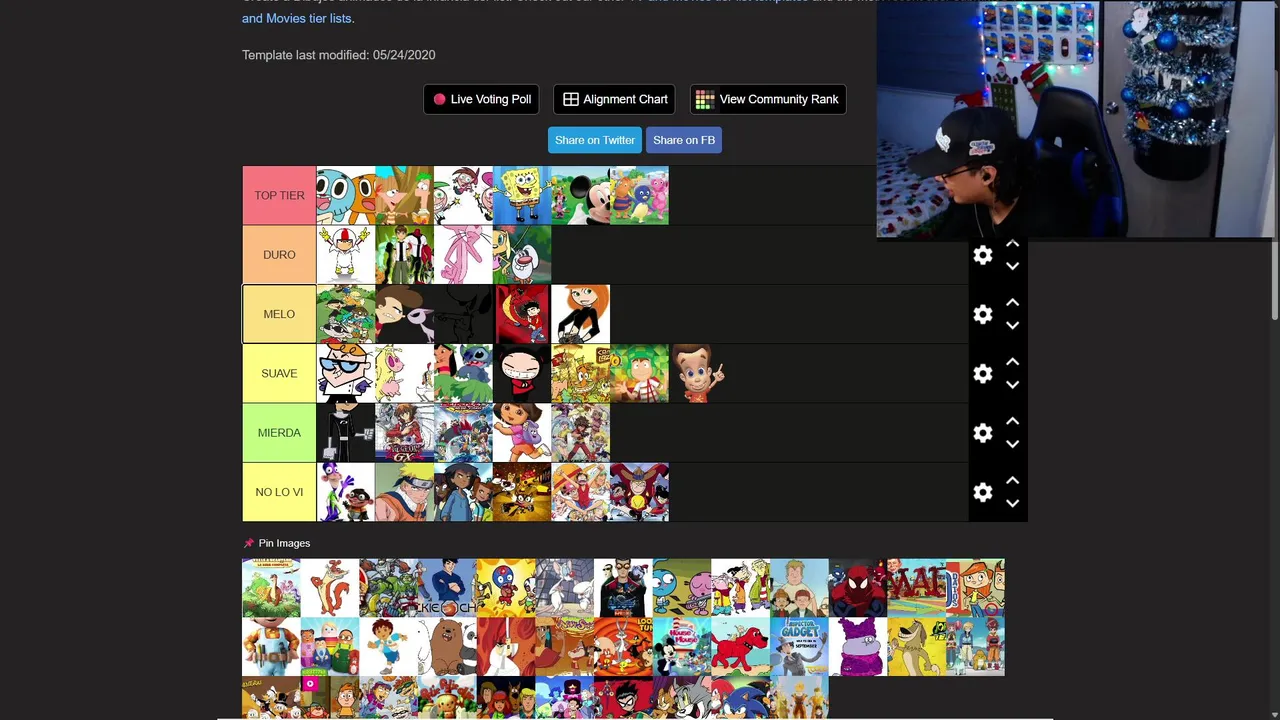Move NO LO VI tier up with arrow

(x=1012, y=481)
